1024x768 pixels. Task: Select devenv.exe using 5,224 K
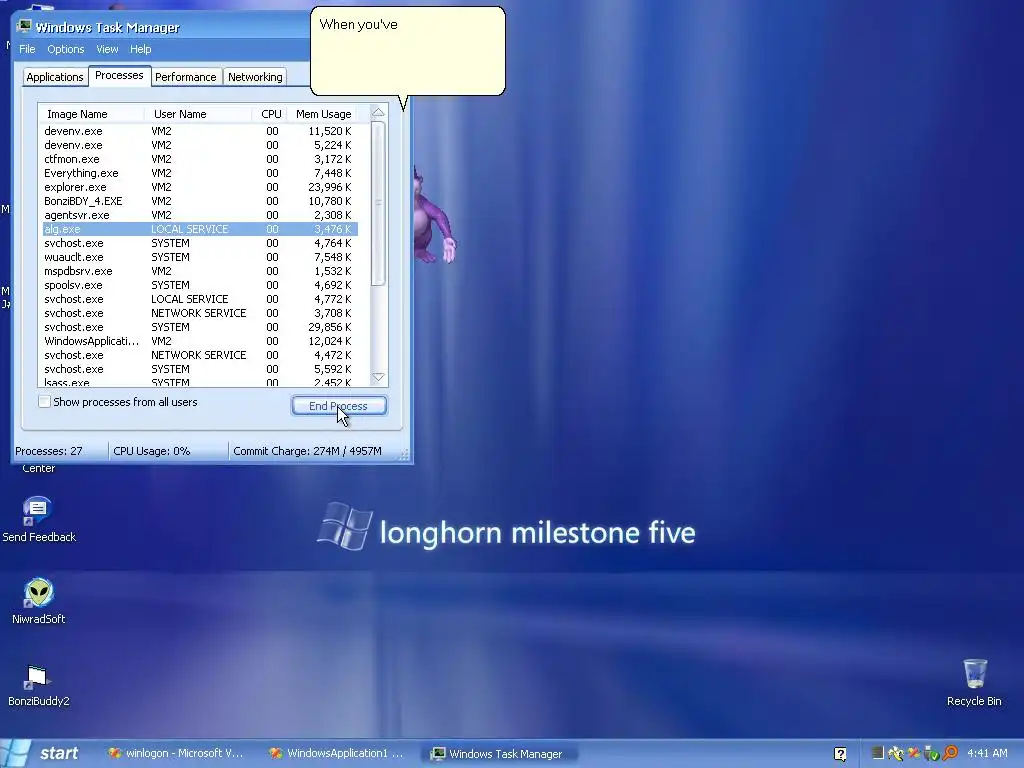[200, 145]
